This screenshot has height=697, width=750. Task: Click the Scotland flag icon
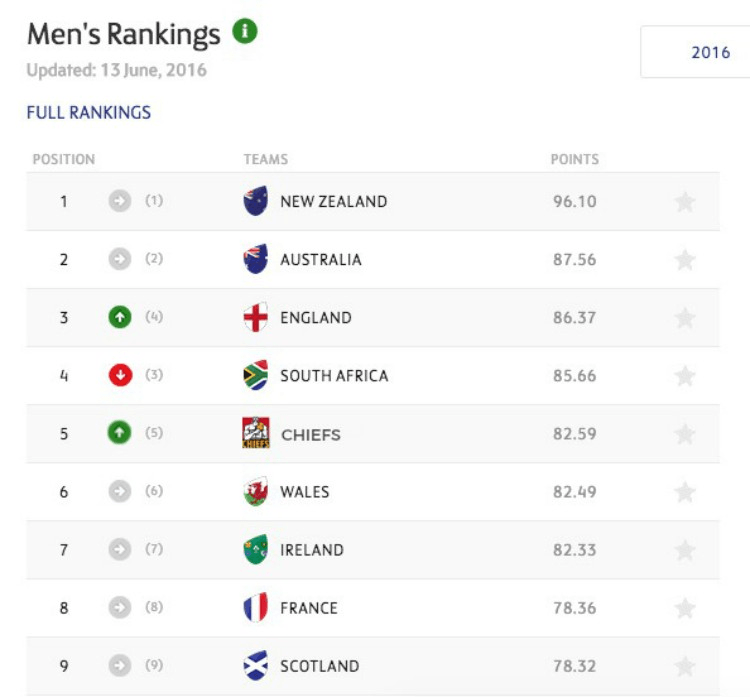pyautogui.click(x=256, y=666)
